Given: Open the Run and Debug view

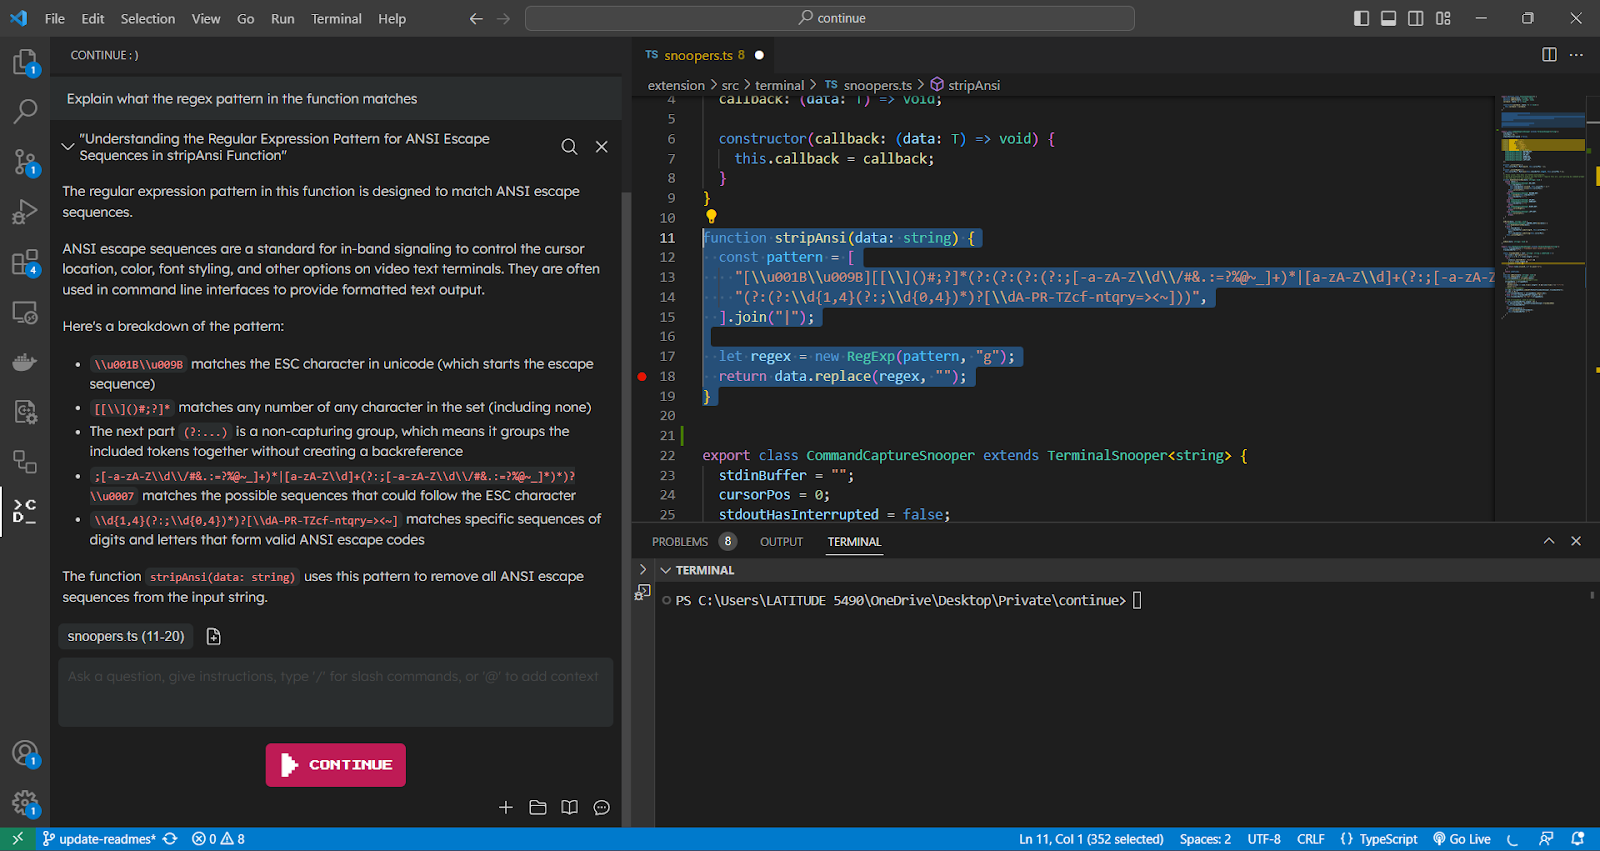Looking at the screenshot, I should tap(25, 212).
